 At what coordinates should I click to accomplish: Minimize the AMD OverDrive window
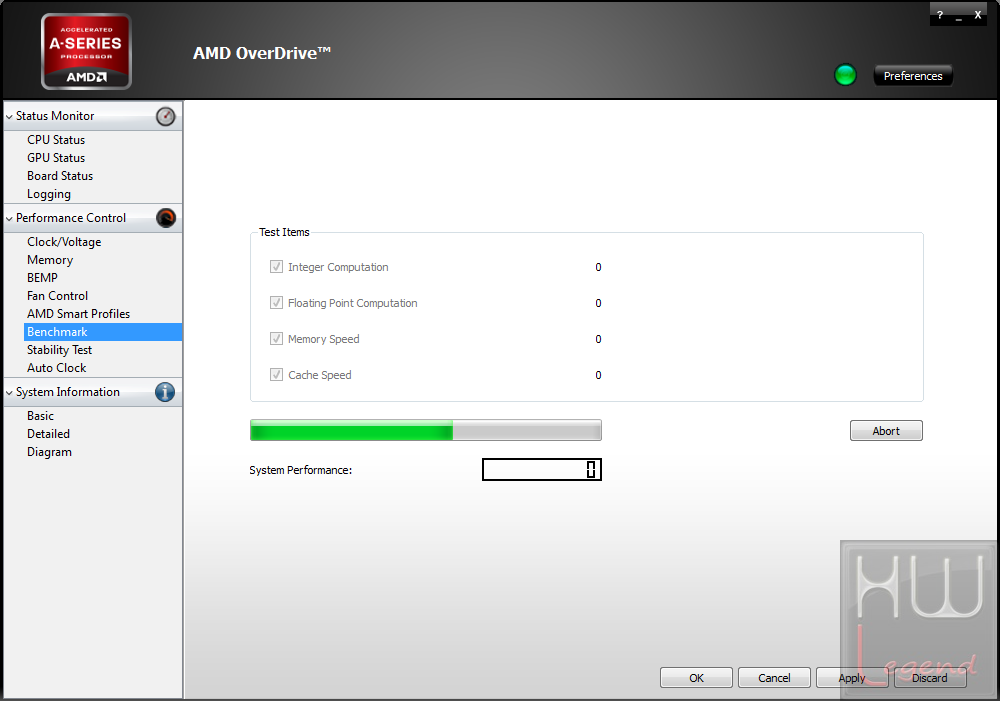point(958,17)
